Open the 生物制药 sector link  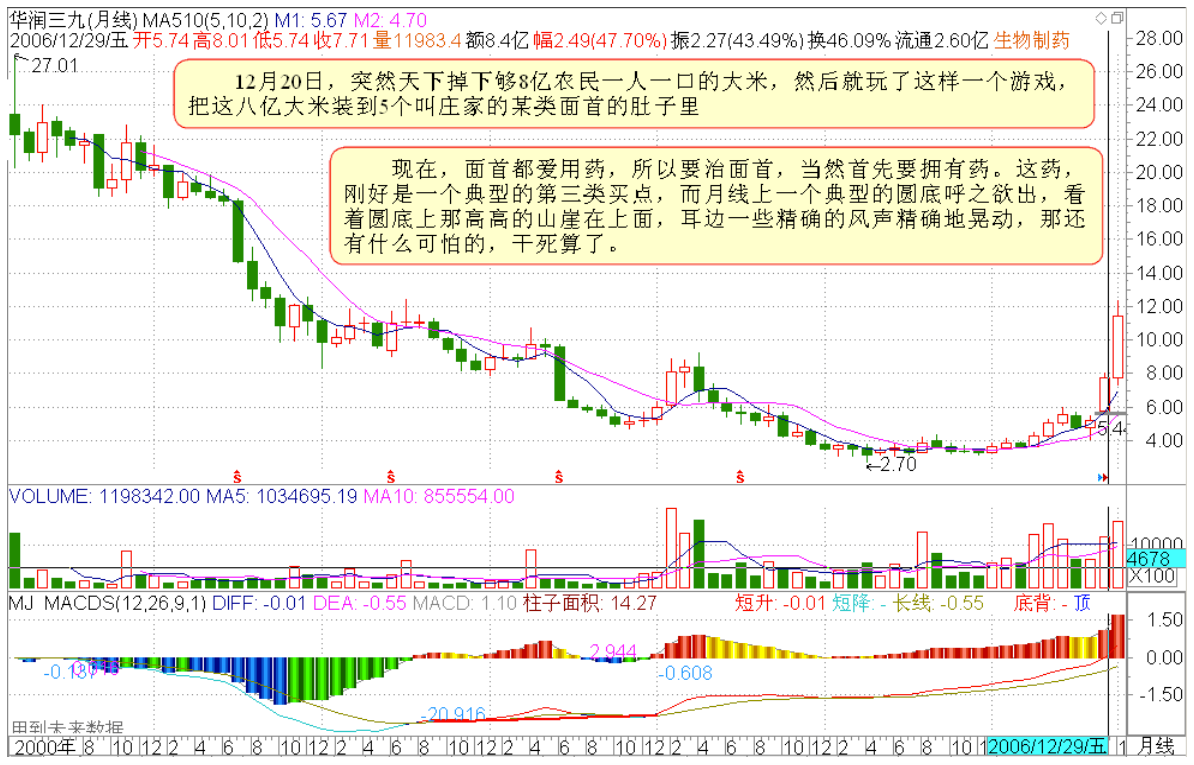[1031, 40]
